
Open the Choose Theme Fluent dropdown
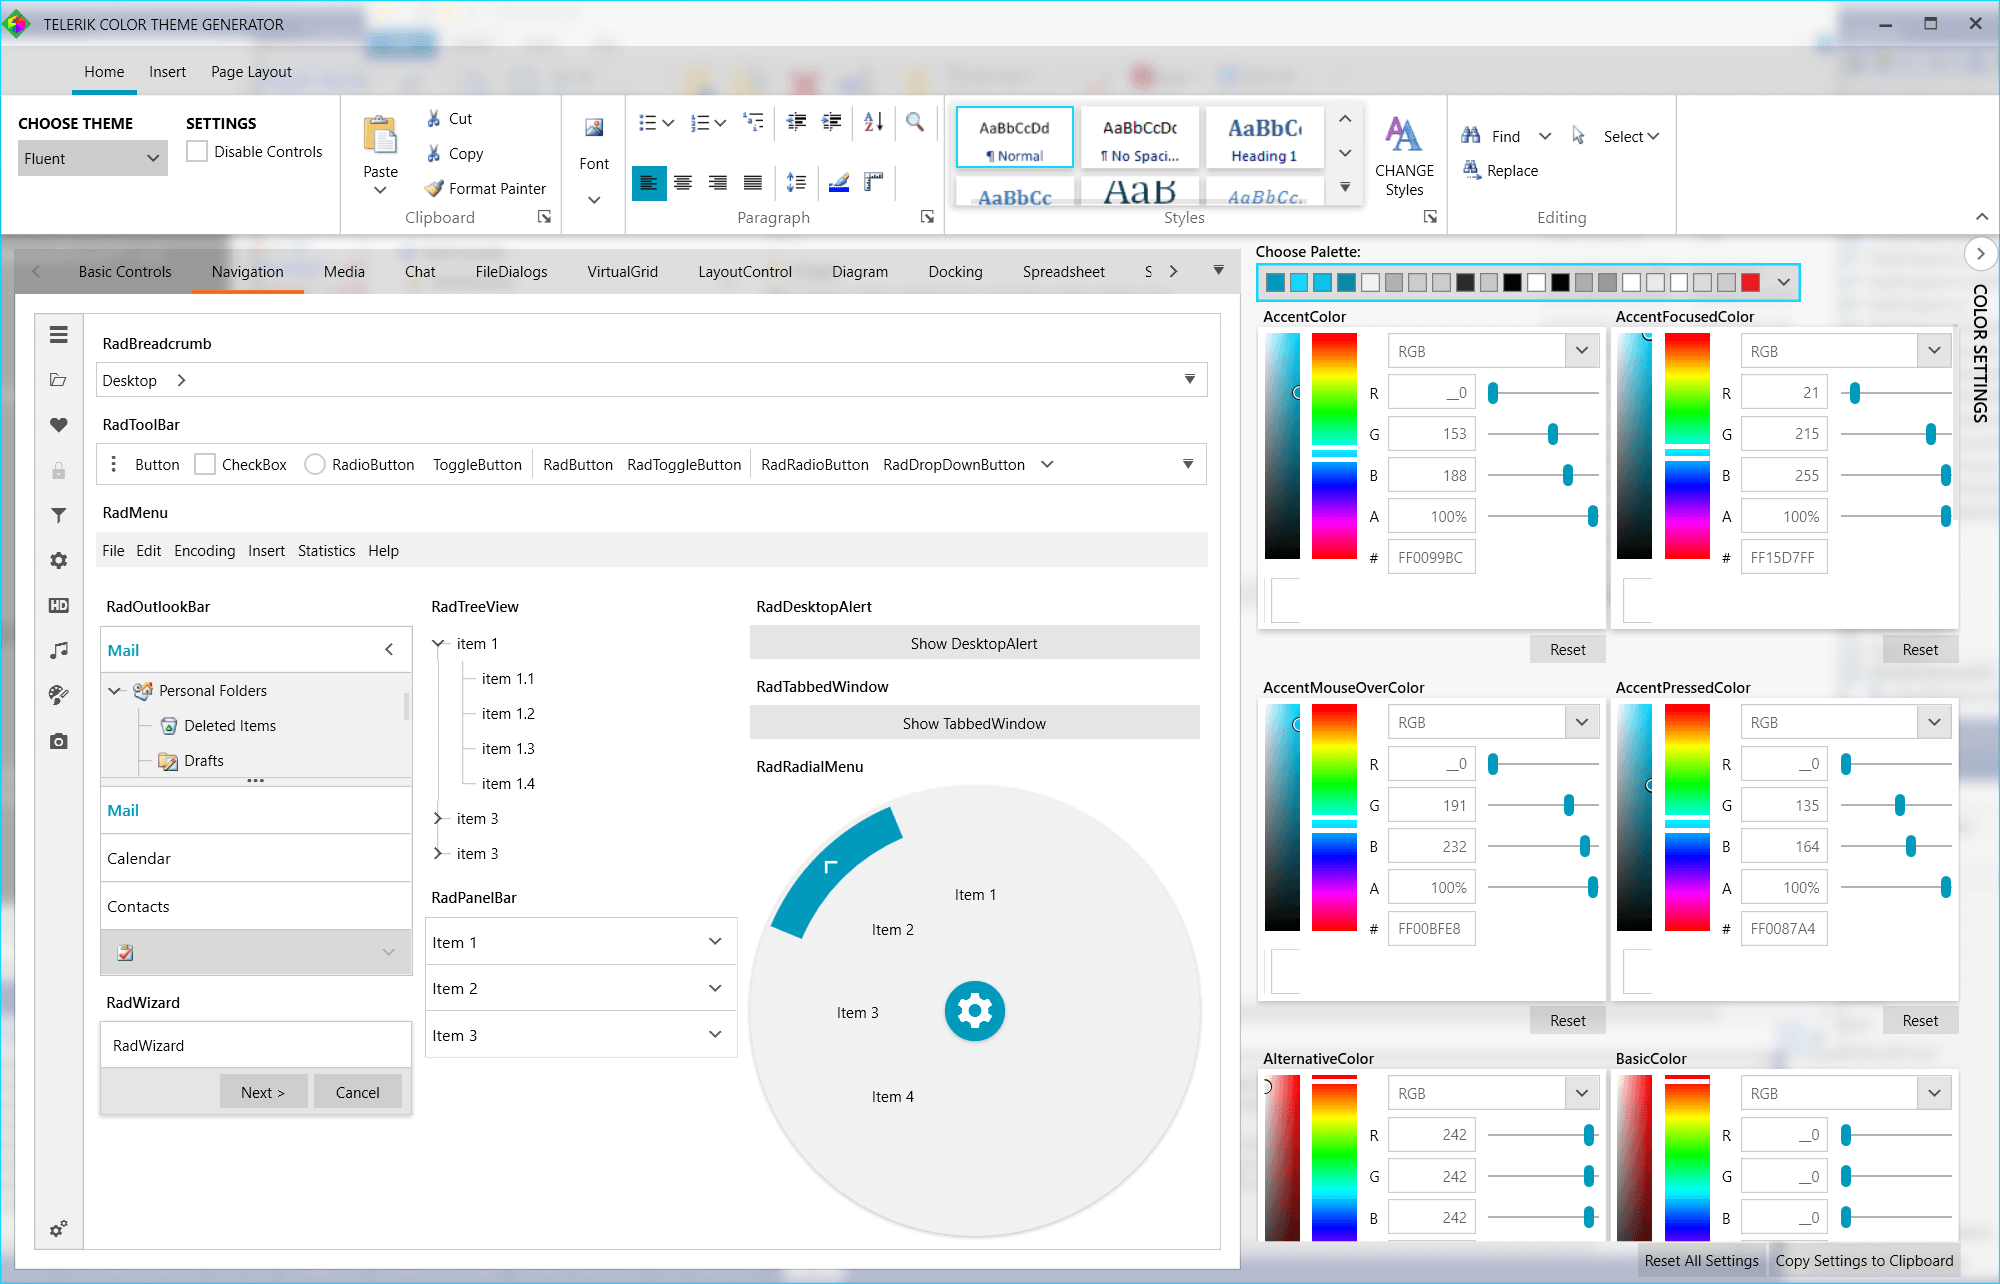pos(92,159)
